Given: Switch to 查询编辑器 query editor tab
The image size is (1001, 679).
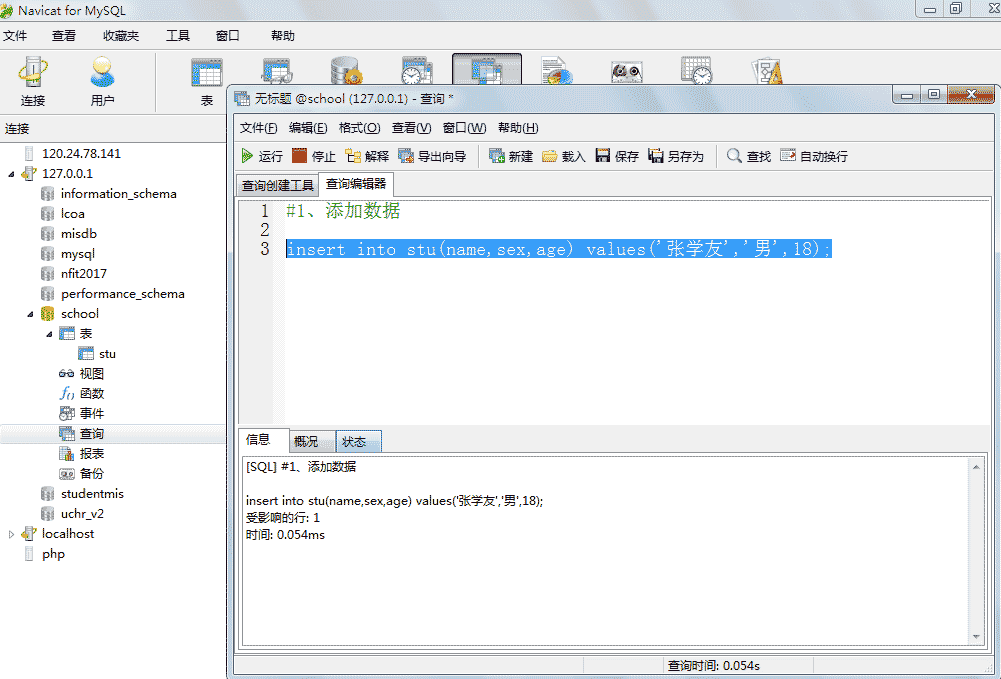Looking at the screenshot, I should click(356, 184).
